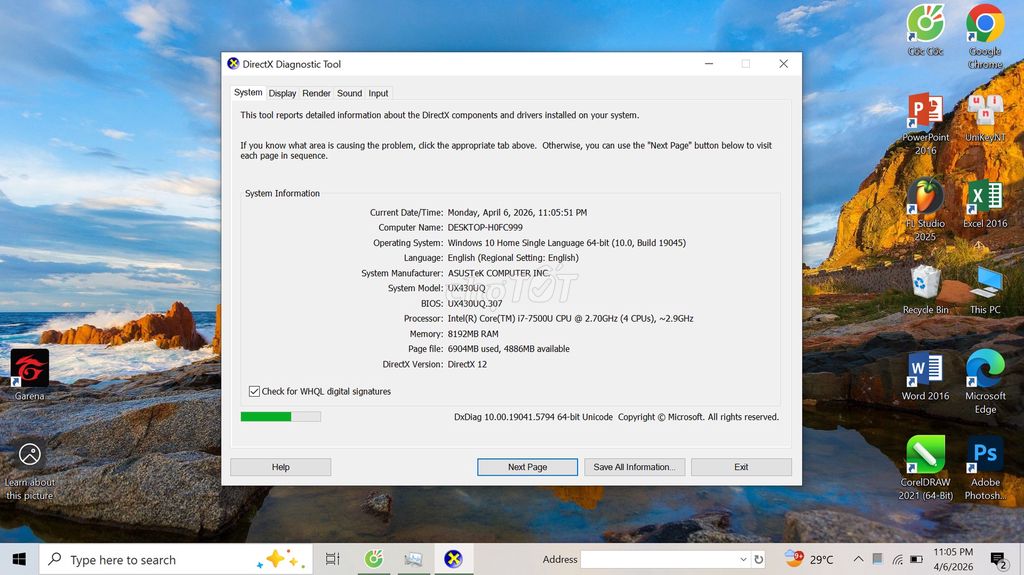Open the notification center icon
This screenshot has height=575, width=1024.
[x=998, y=560]
